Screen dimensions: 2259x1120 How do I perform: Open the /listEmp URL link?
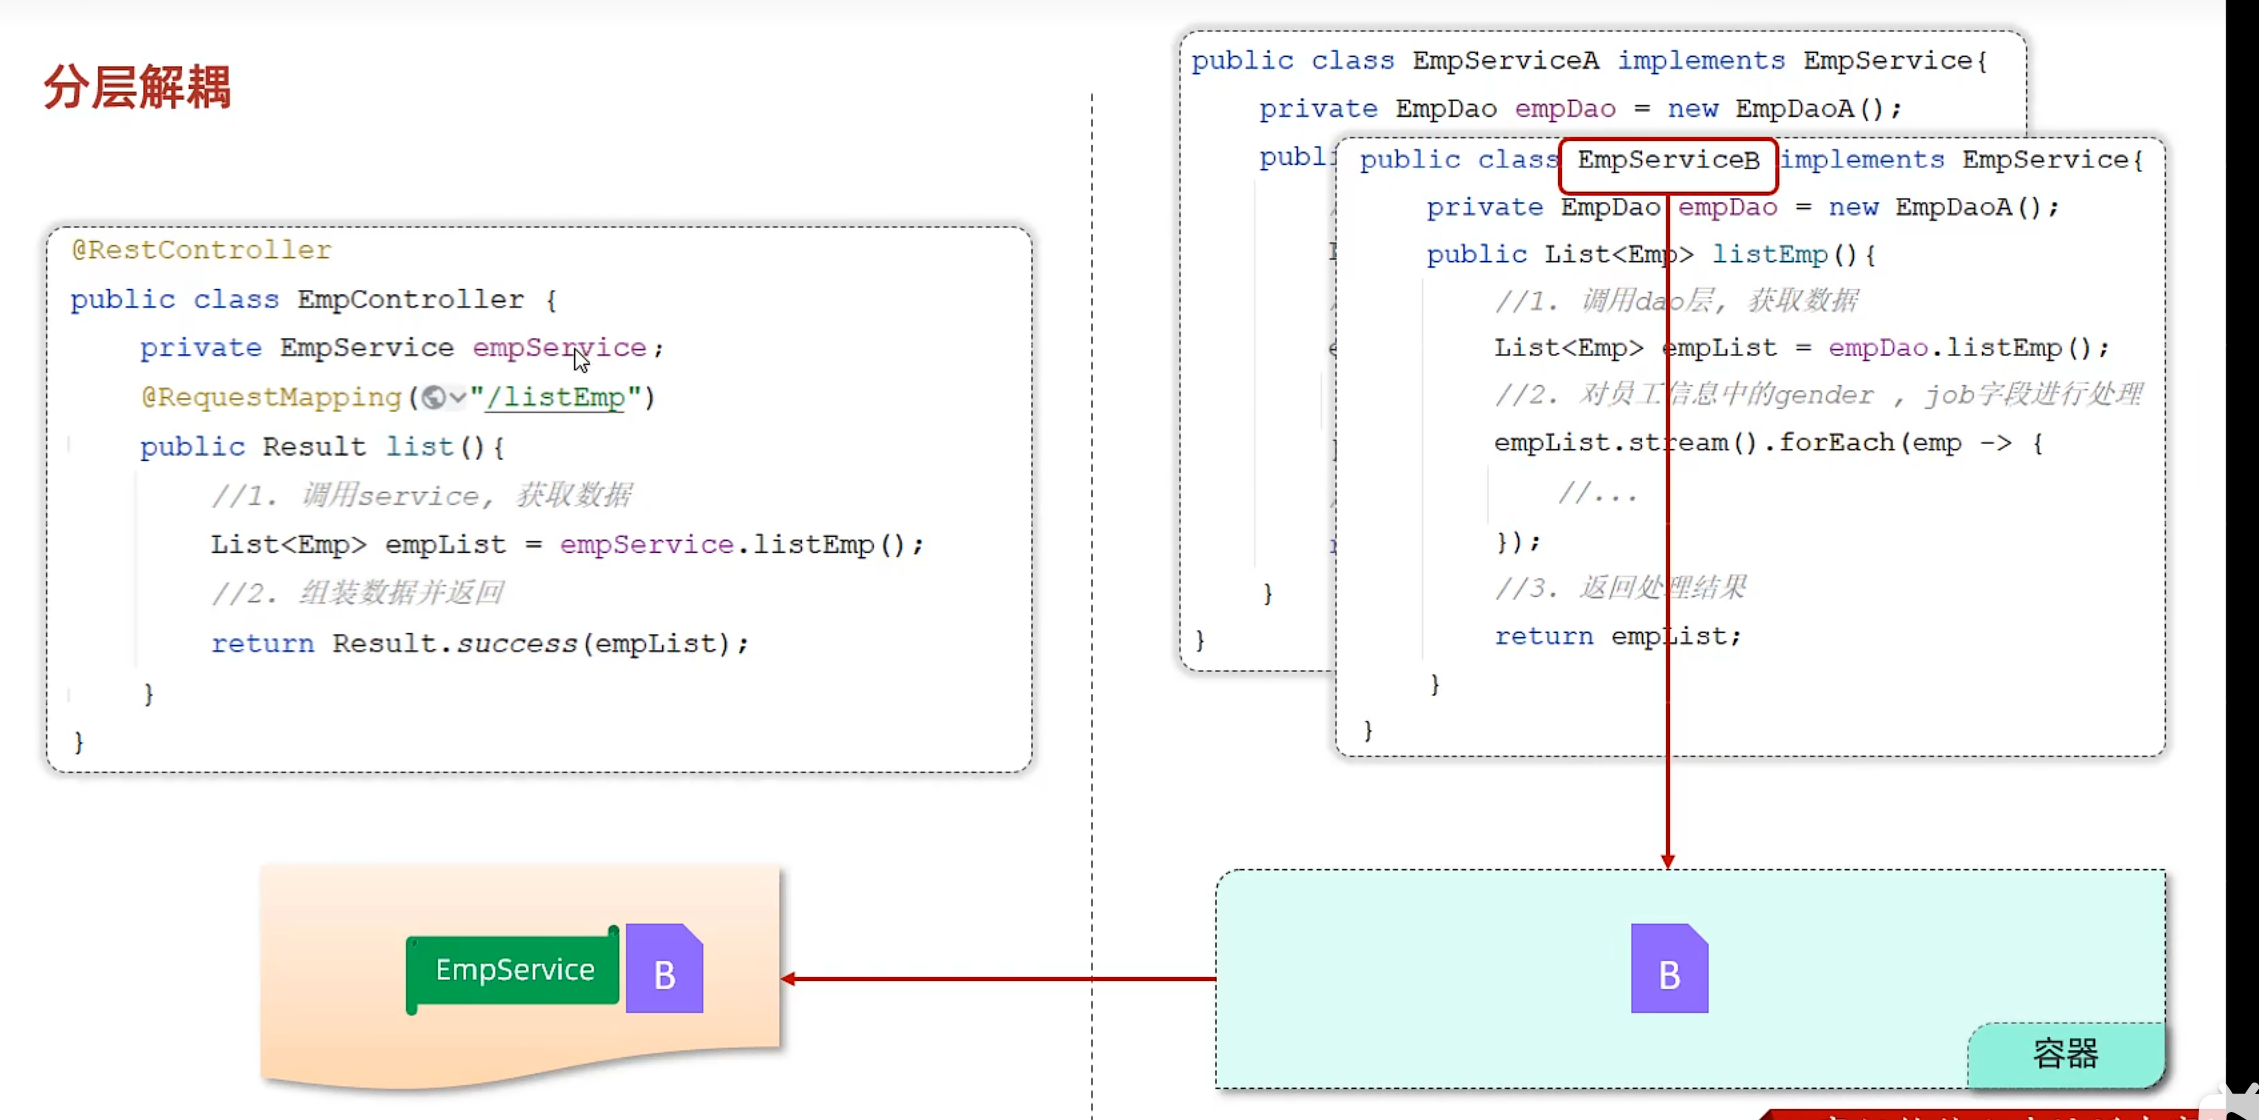point(555,397)
